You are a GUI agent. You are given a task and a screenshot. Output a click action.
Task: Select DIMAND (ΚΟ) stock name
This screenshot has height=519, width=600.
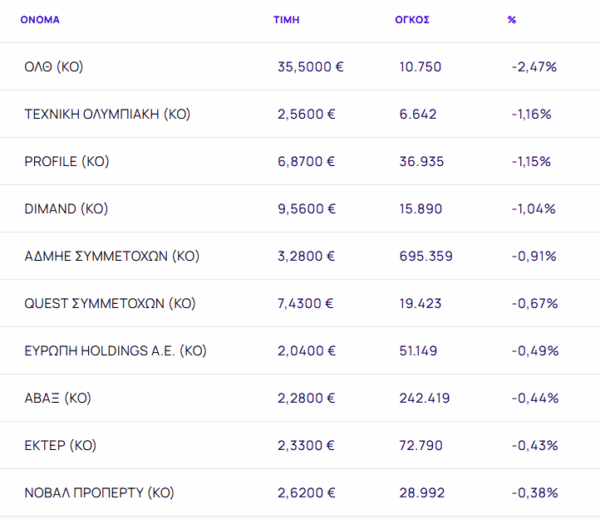tap(66, 209)
